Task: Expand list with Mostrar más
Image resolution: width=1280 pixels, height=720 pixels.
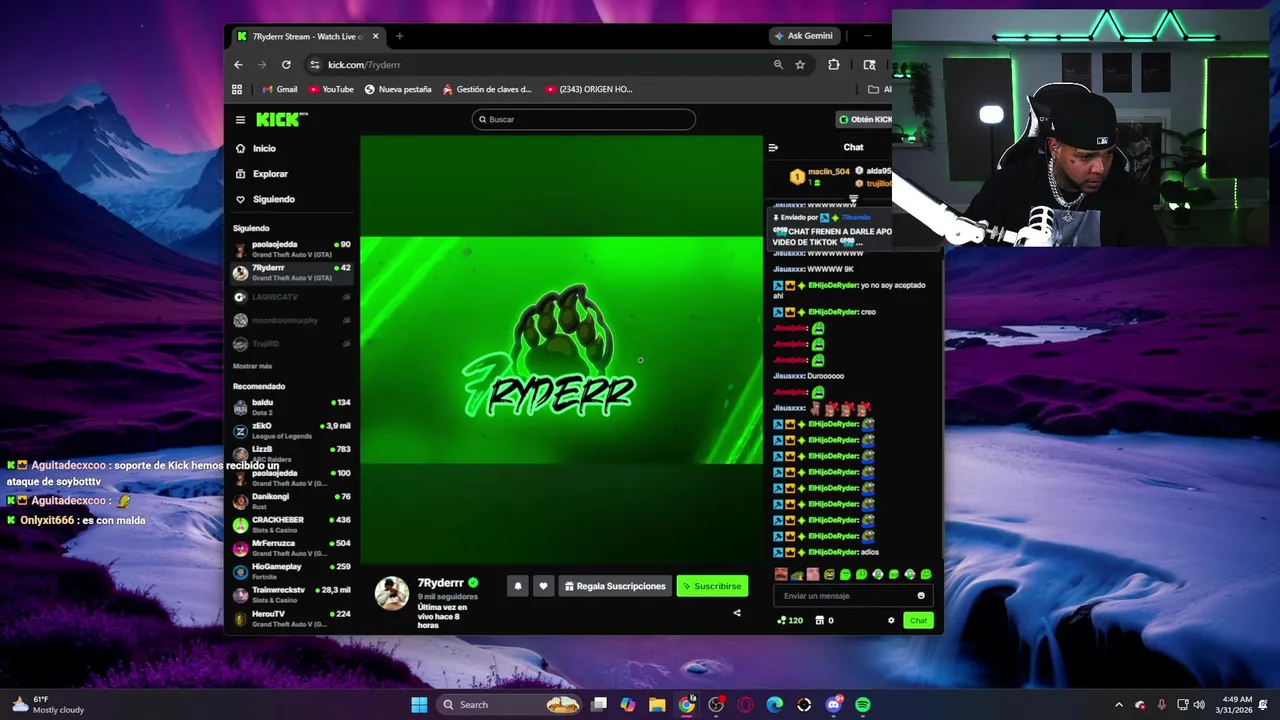Action: [252, 366]
